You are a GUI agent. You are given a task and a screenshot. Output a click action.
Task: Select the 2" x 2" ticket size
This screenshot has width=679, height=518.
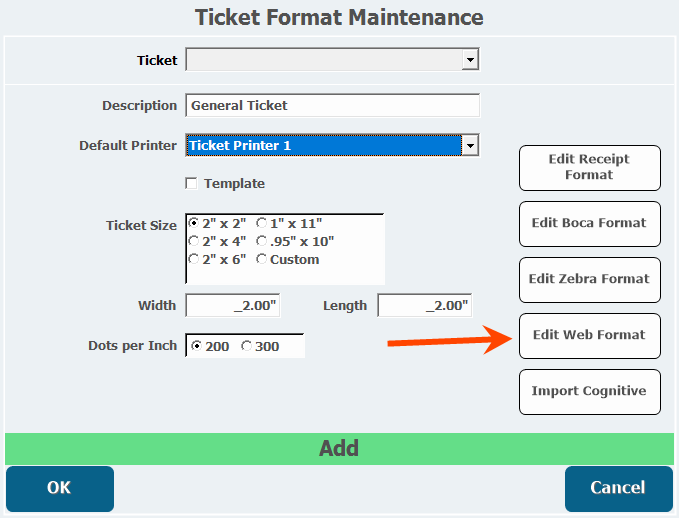(x=194, y=223)
